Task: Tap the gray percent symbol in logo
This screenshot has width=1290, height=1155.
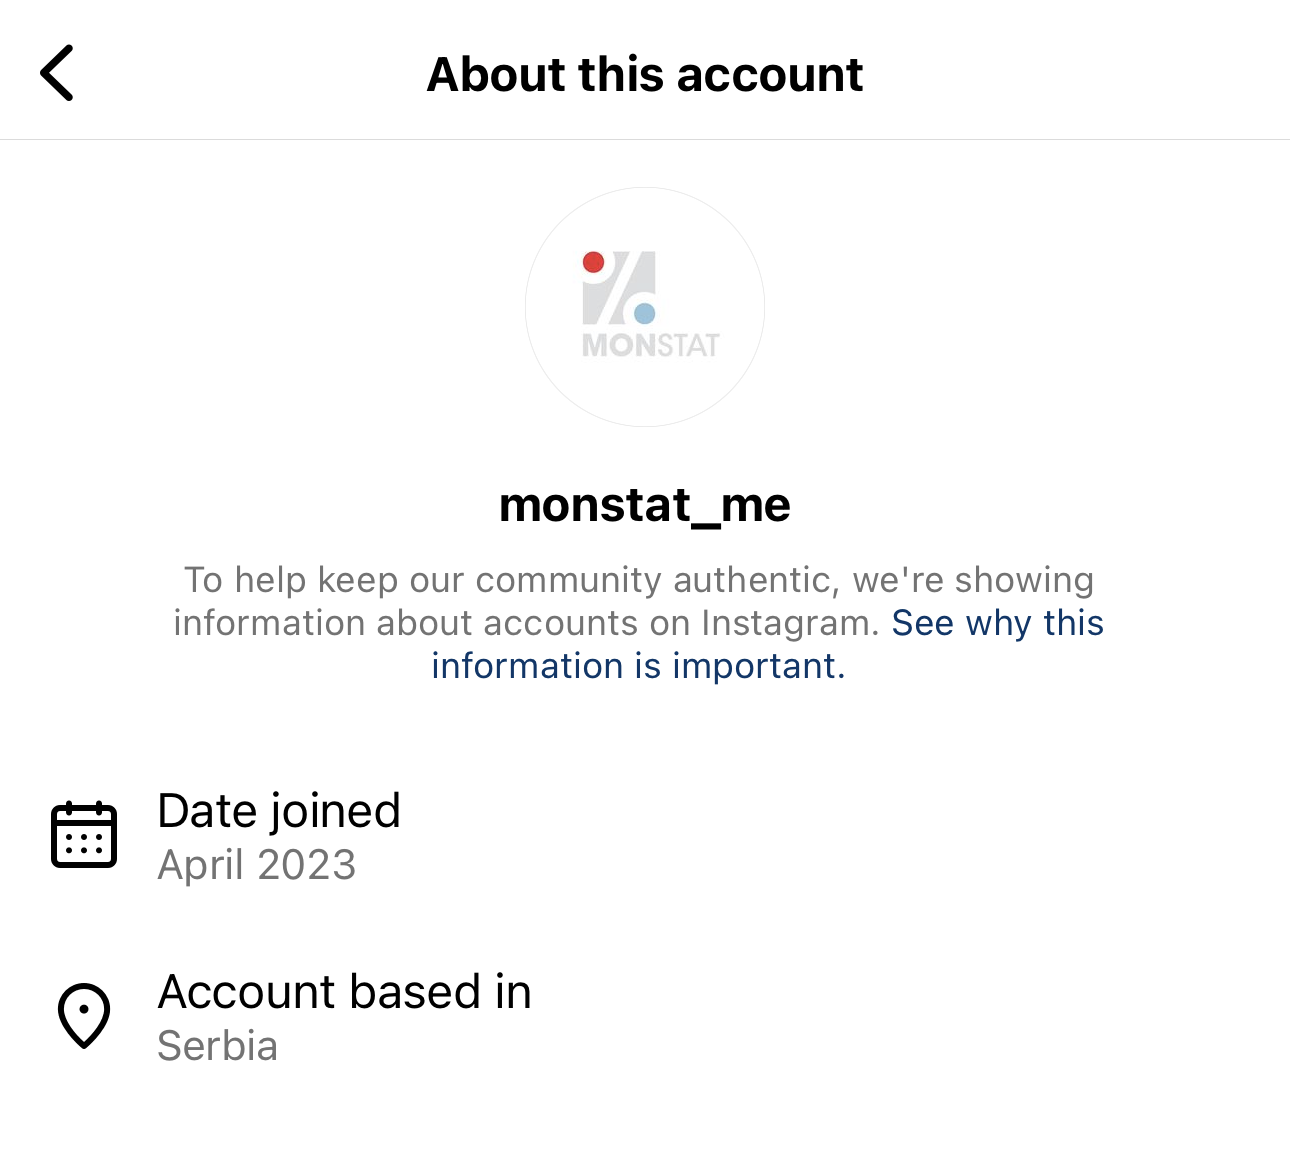Action: (x=619, y=288)
